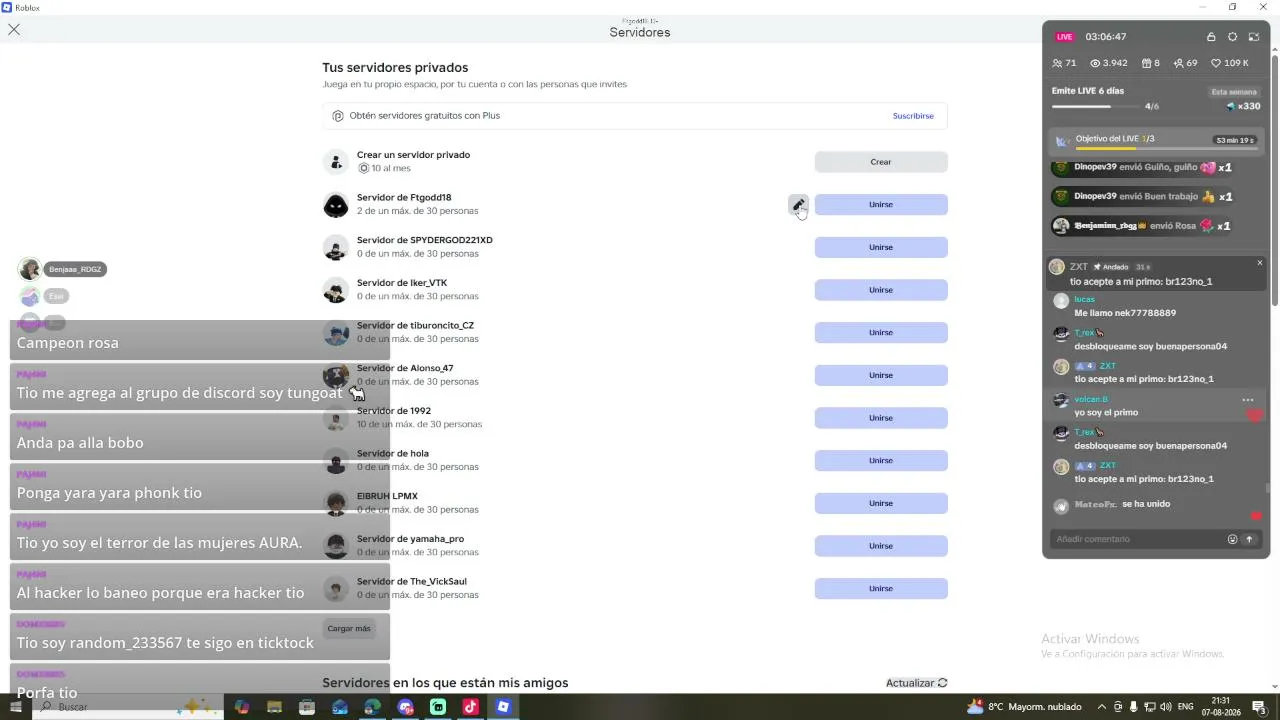Click the Objetivo del LIVE progress bar
1280x720 pixels.
1165,148
